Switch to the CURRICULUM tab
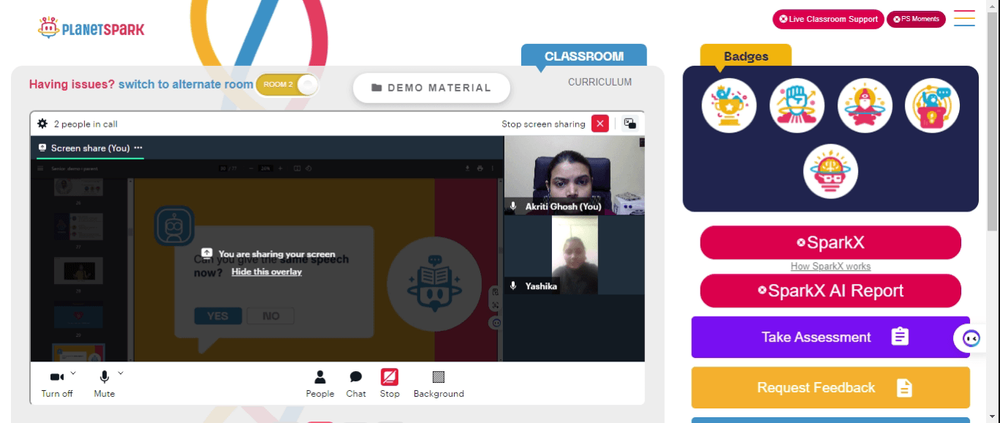The height and width of the screenshot is (423, 1000). click(x=600, y=82)
